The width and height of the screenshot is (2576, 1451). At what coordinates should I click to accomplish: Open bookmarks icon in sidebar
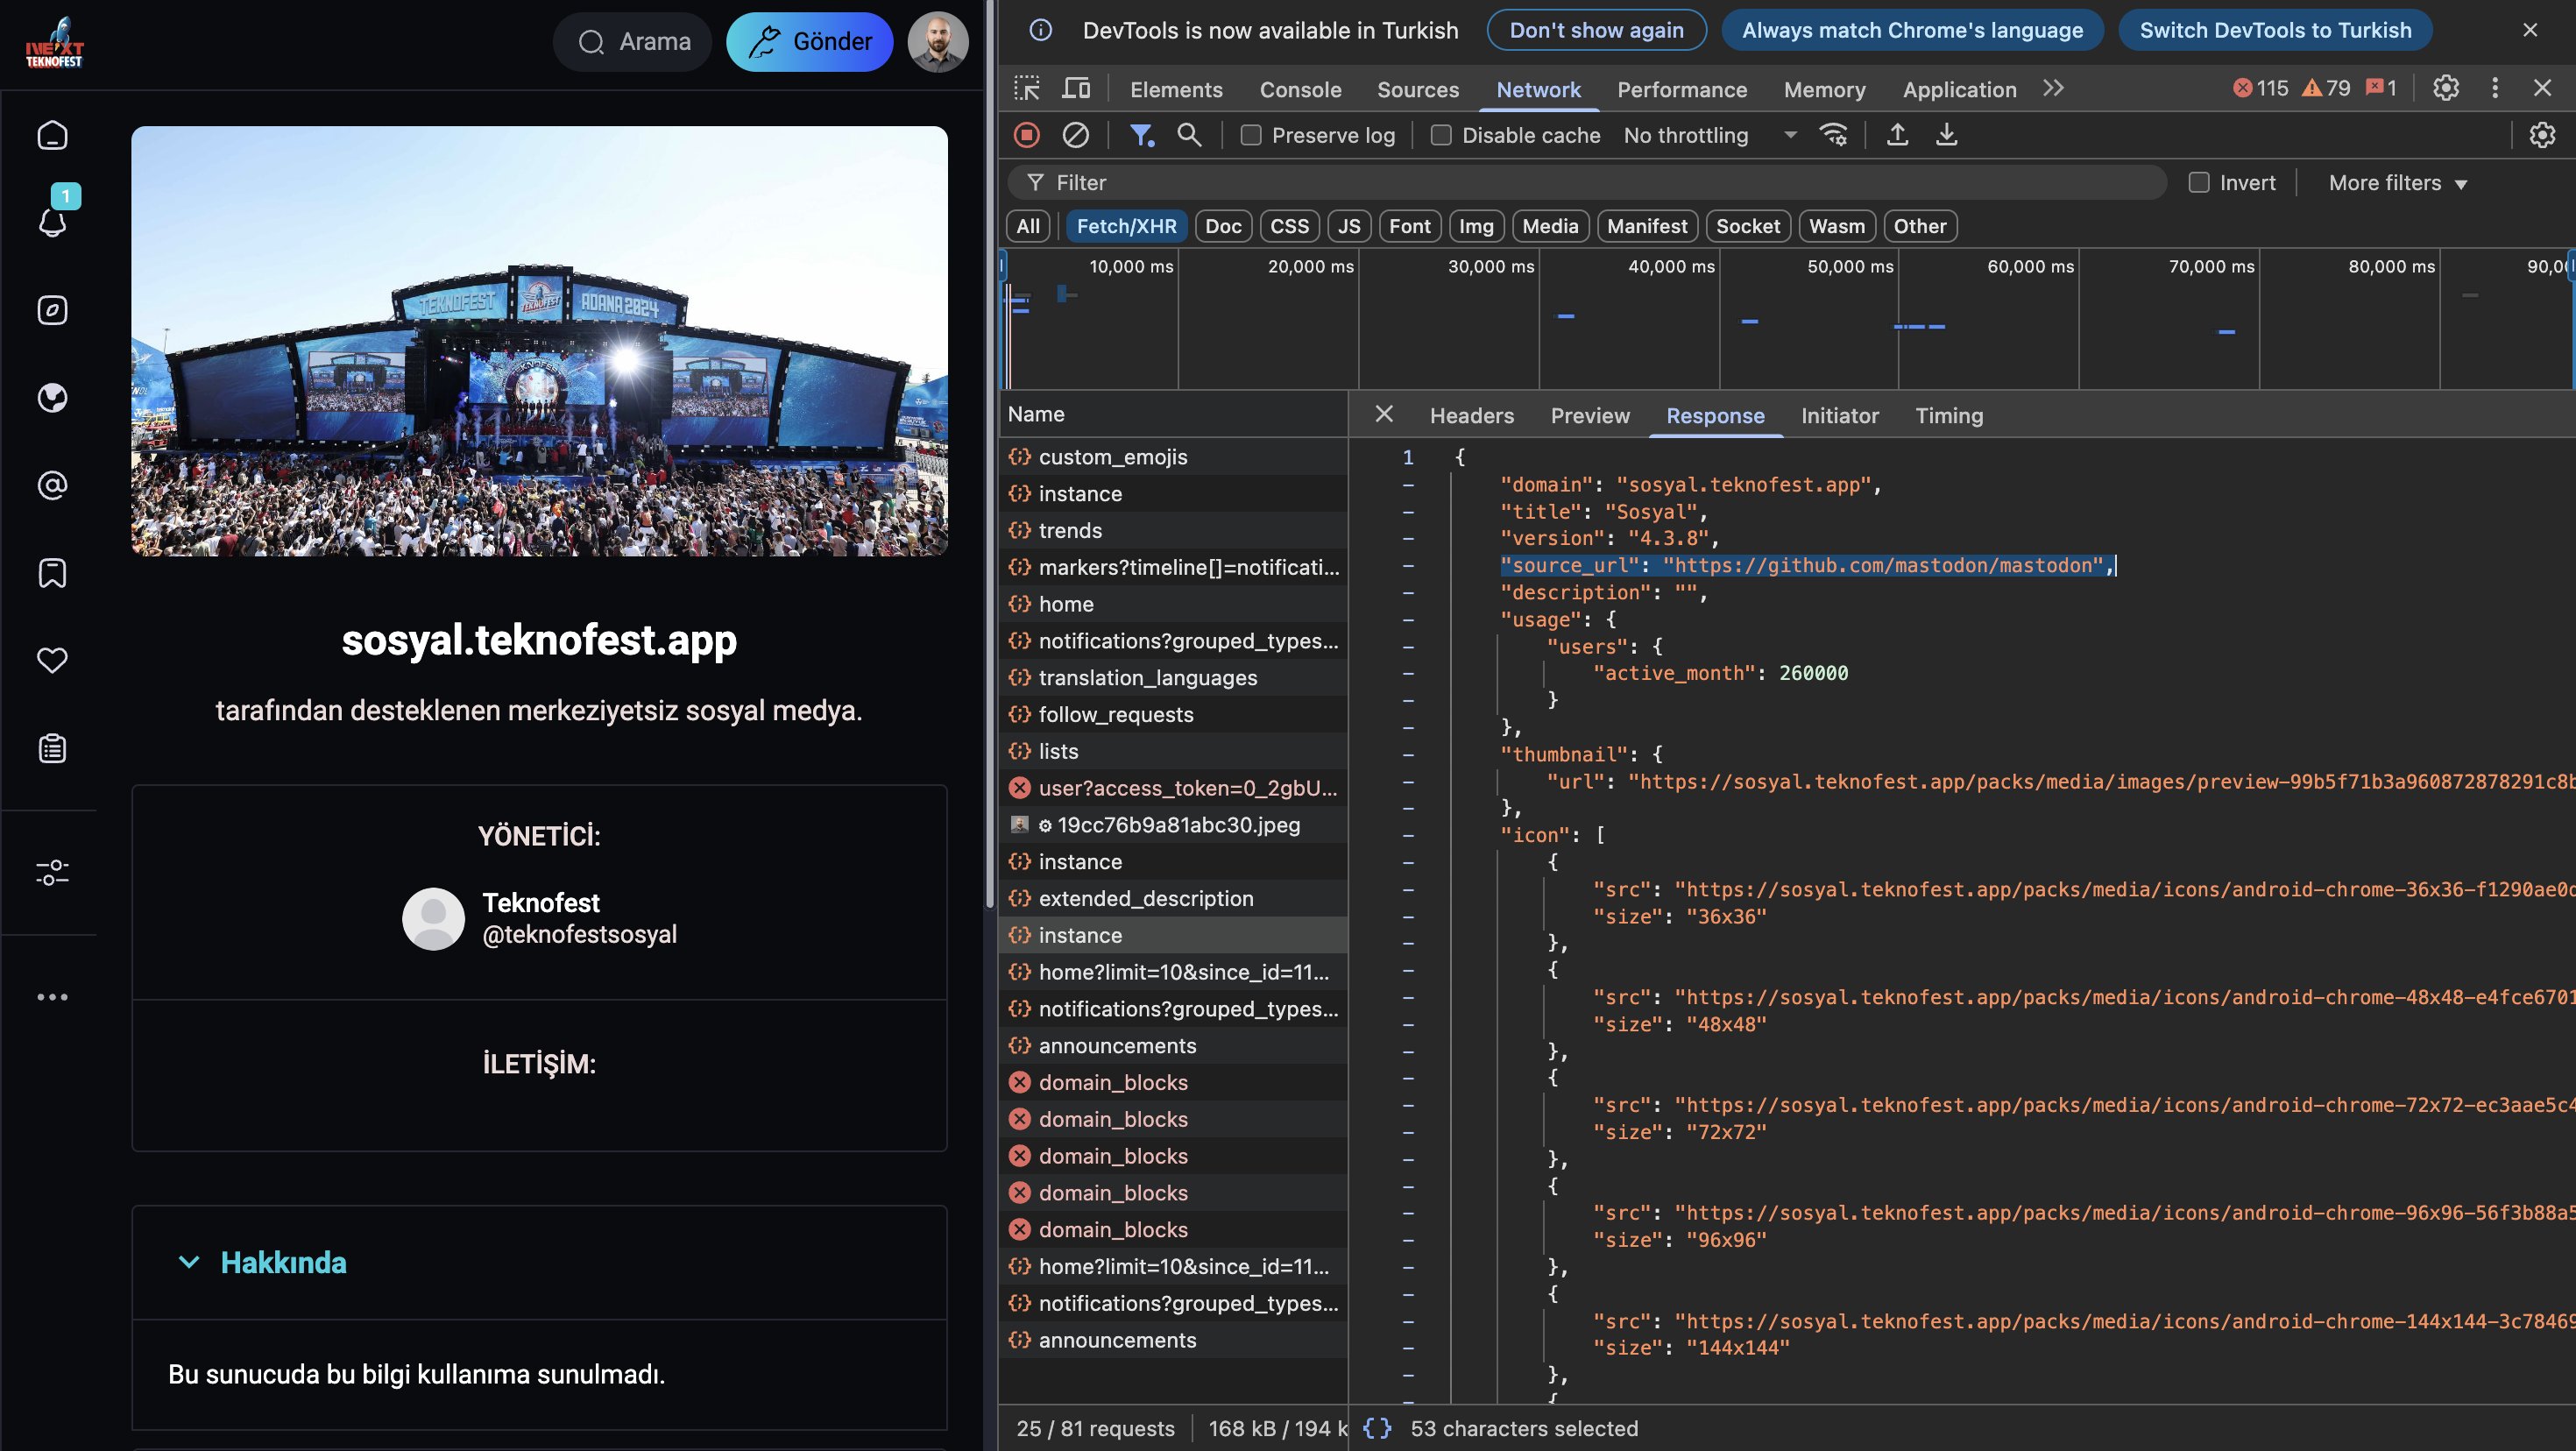coord(52,573)
